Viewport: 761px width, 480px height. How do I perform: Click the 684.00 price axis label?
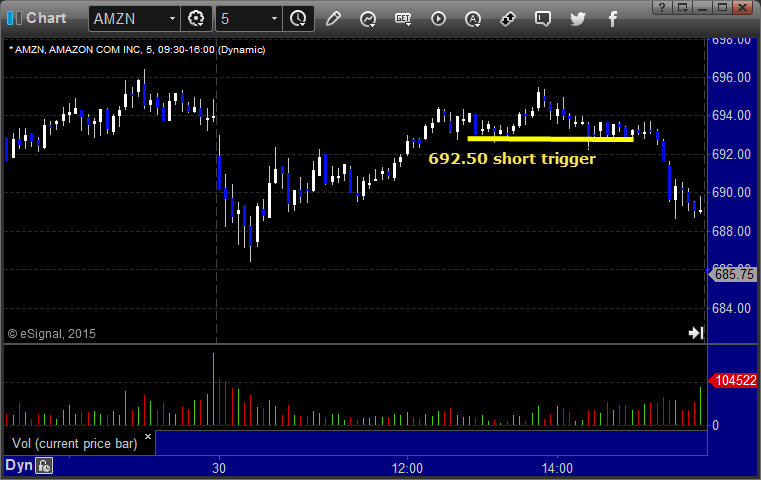pyautogui.click(x=731, y=308)
